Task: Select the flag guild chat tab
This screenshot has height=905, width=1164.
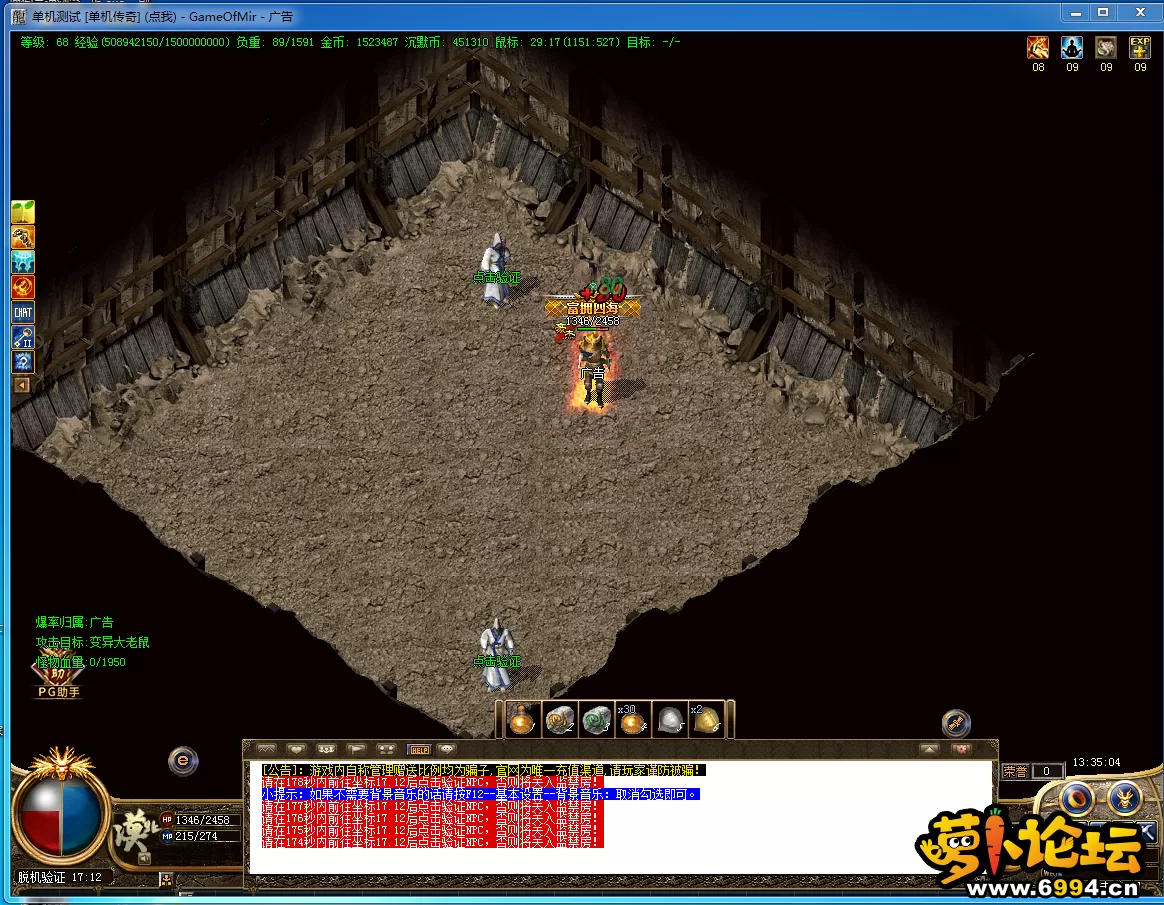Action: coord(356,749)
